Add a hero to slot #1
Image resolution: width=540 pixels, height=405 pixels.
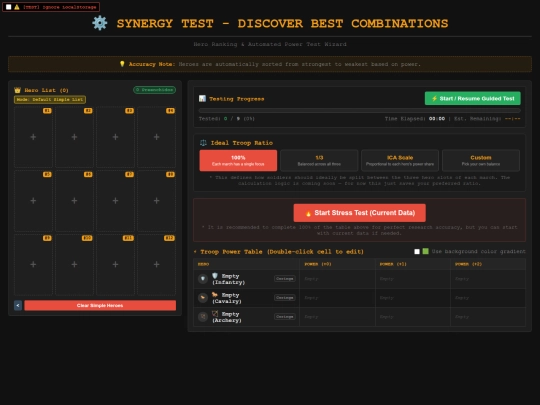[x=33, y=137]
